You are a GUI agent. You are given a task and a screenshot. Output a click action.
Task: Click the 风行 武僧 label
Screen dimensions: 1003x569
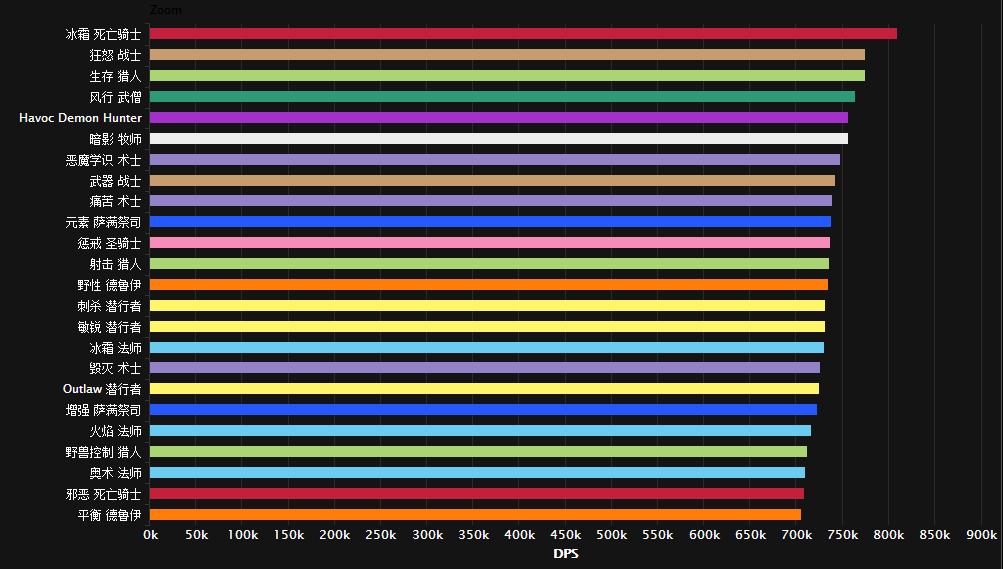[x=115, y=97]
